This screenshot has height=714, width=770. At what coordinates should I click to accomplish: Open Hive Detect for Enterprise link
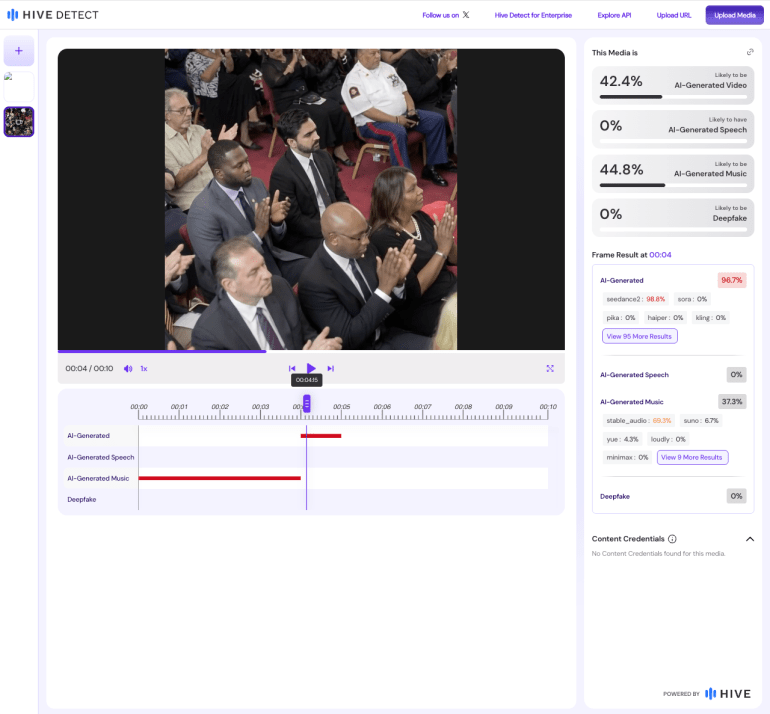pyautogui.click(x=533, y=15)
